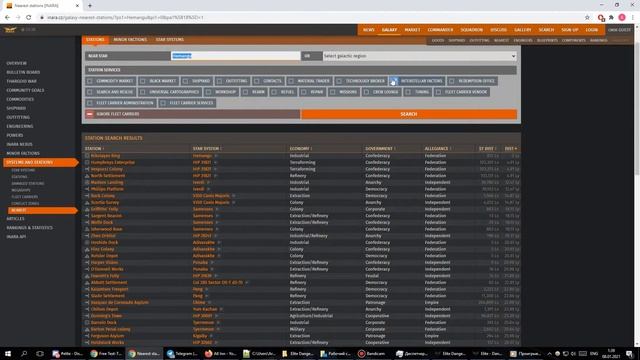The image size is (640, 360).
Task: Open Community Goals in the left sidebar
Action: [25, 90]
